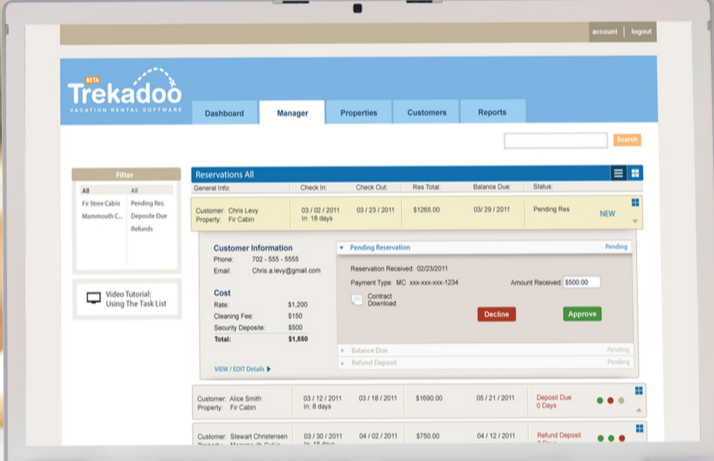Image resolution: width=714 pixels, height=461 pixels.
Task: Click the Trekadoo logo
Action: pyautogui.click(x=125, y=91)
